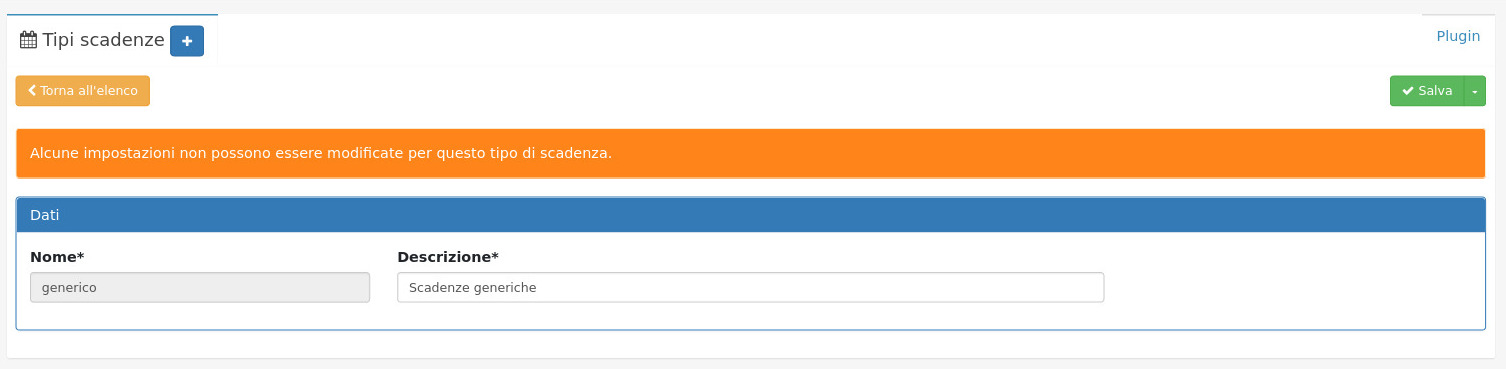Image resolution: width=1506 pixels, height=369 pixels.
Task: Click the left chevron in Torna all'elenco
Action: point(32,91)
